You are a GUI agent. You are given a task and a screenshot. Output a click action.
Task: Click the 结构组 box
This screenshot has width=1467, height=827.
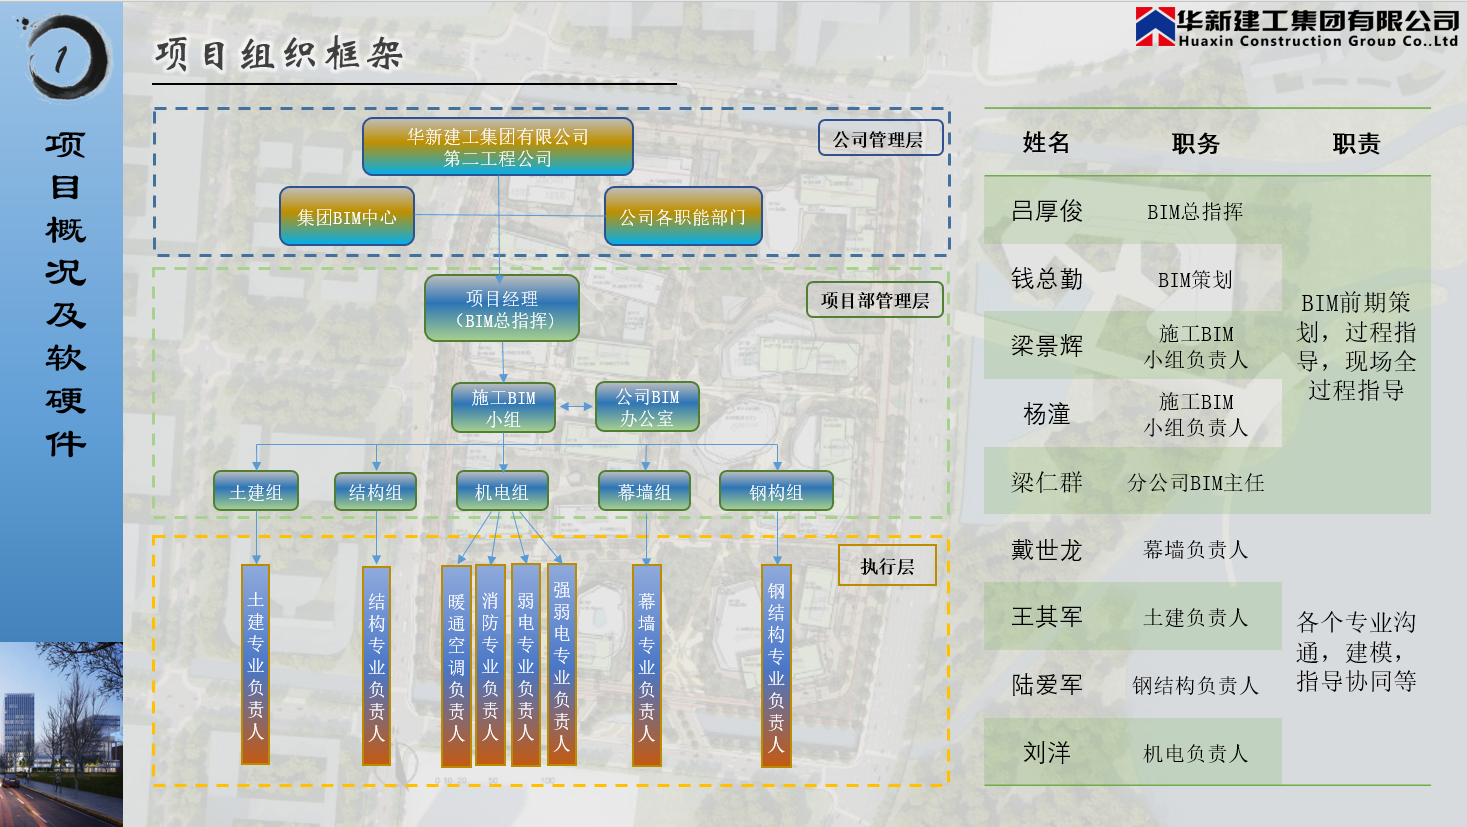pos(376,491)
